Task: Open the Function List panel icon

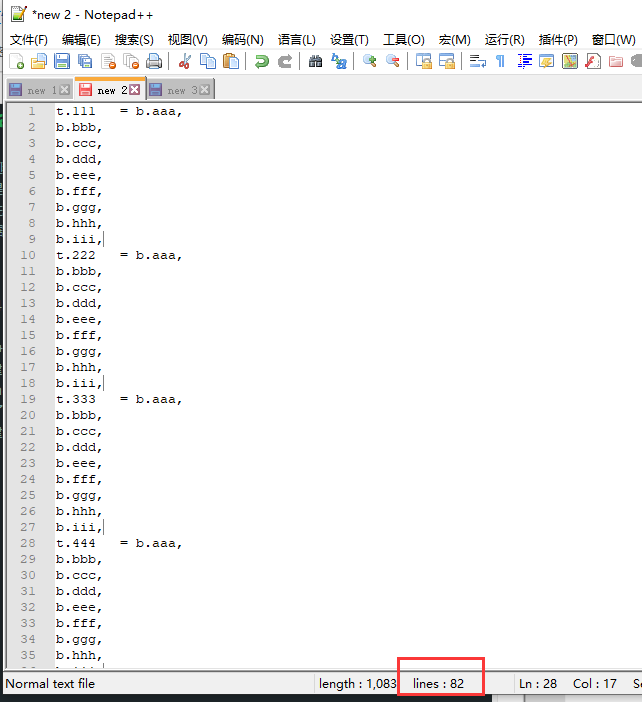Action: coord(593,61)
